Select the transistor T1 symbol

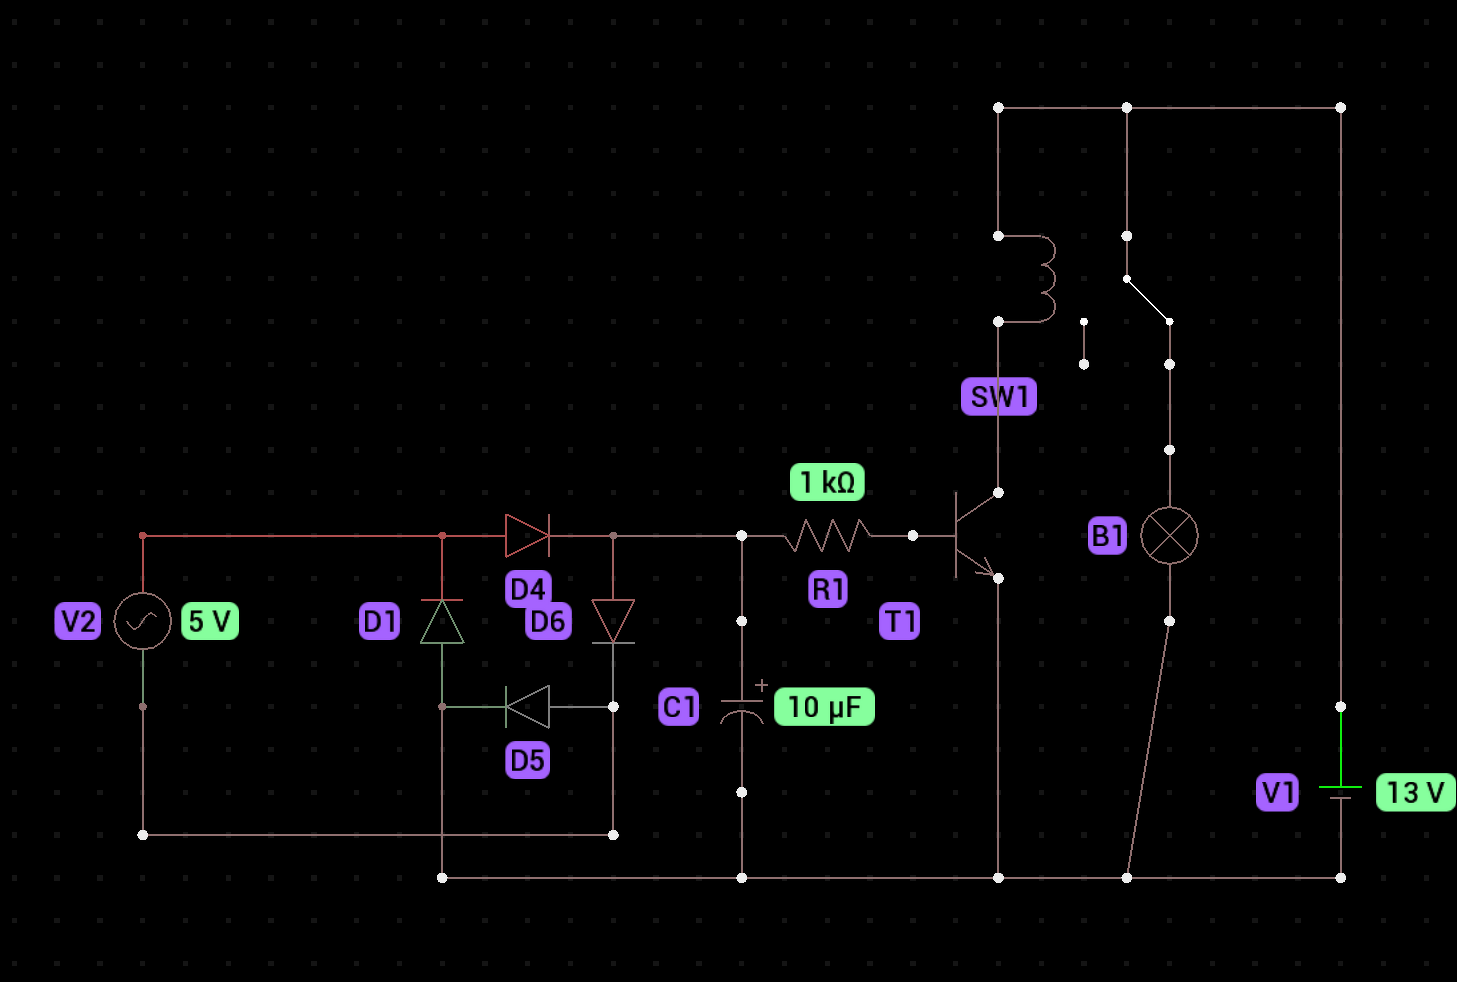click(x=975, y=536)
